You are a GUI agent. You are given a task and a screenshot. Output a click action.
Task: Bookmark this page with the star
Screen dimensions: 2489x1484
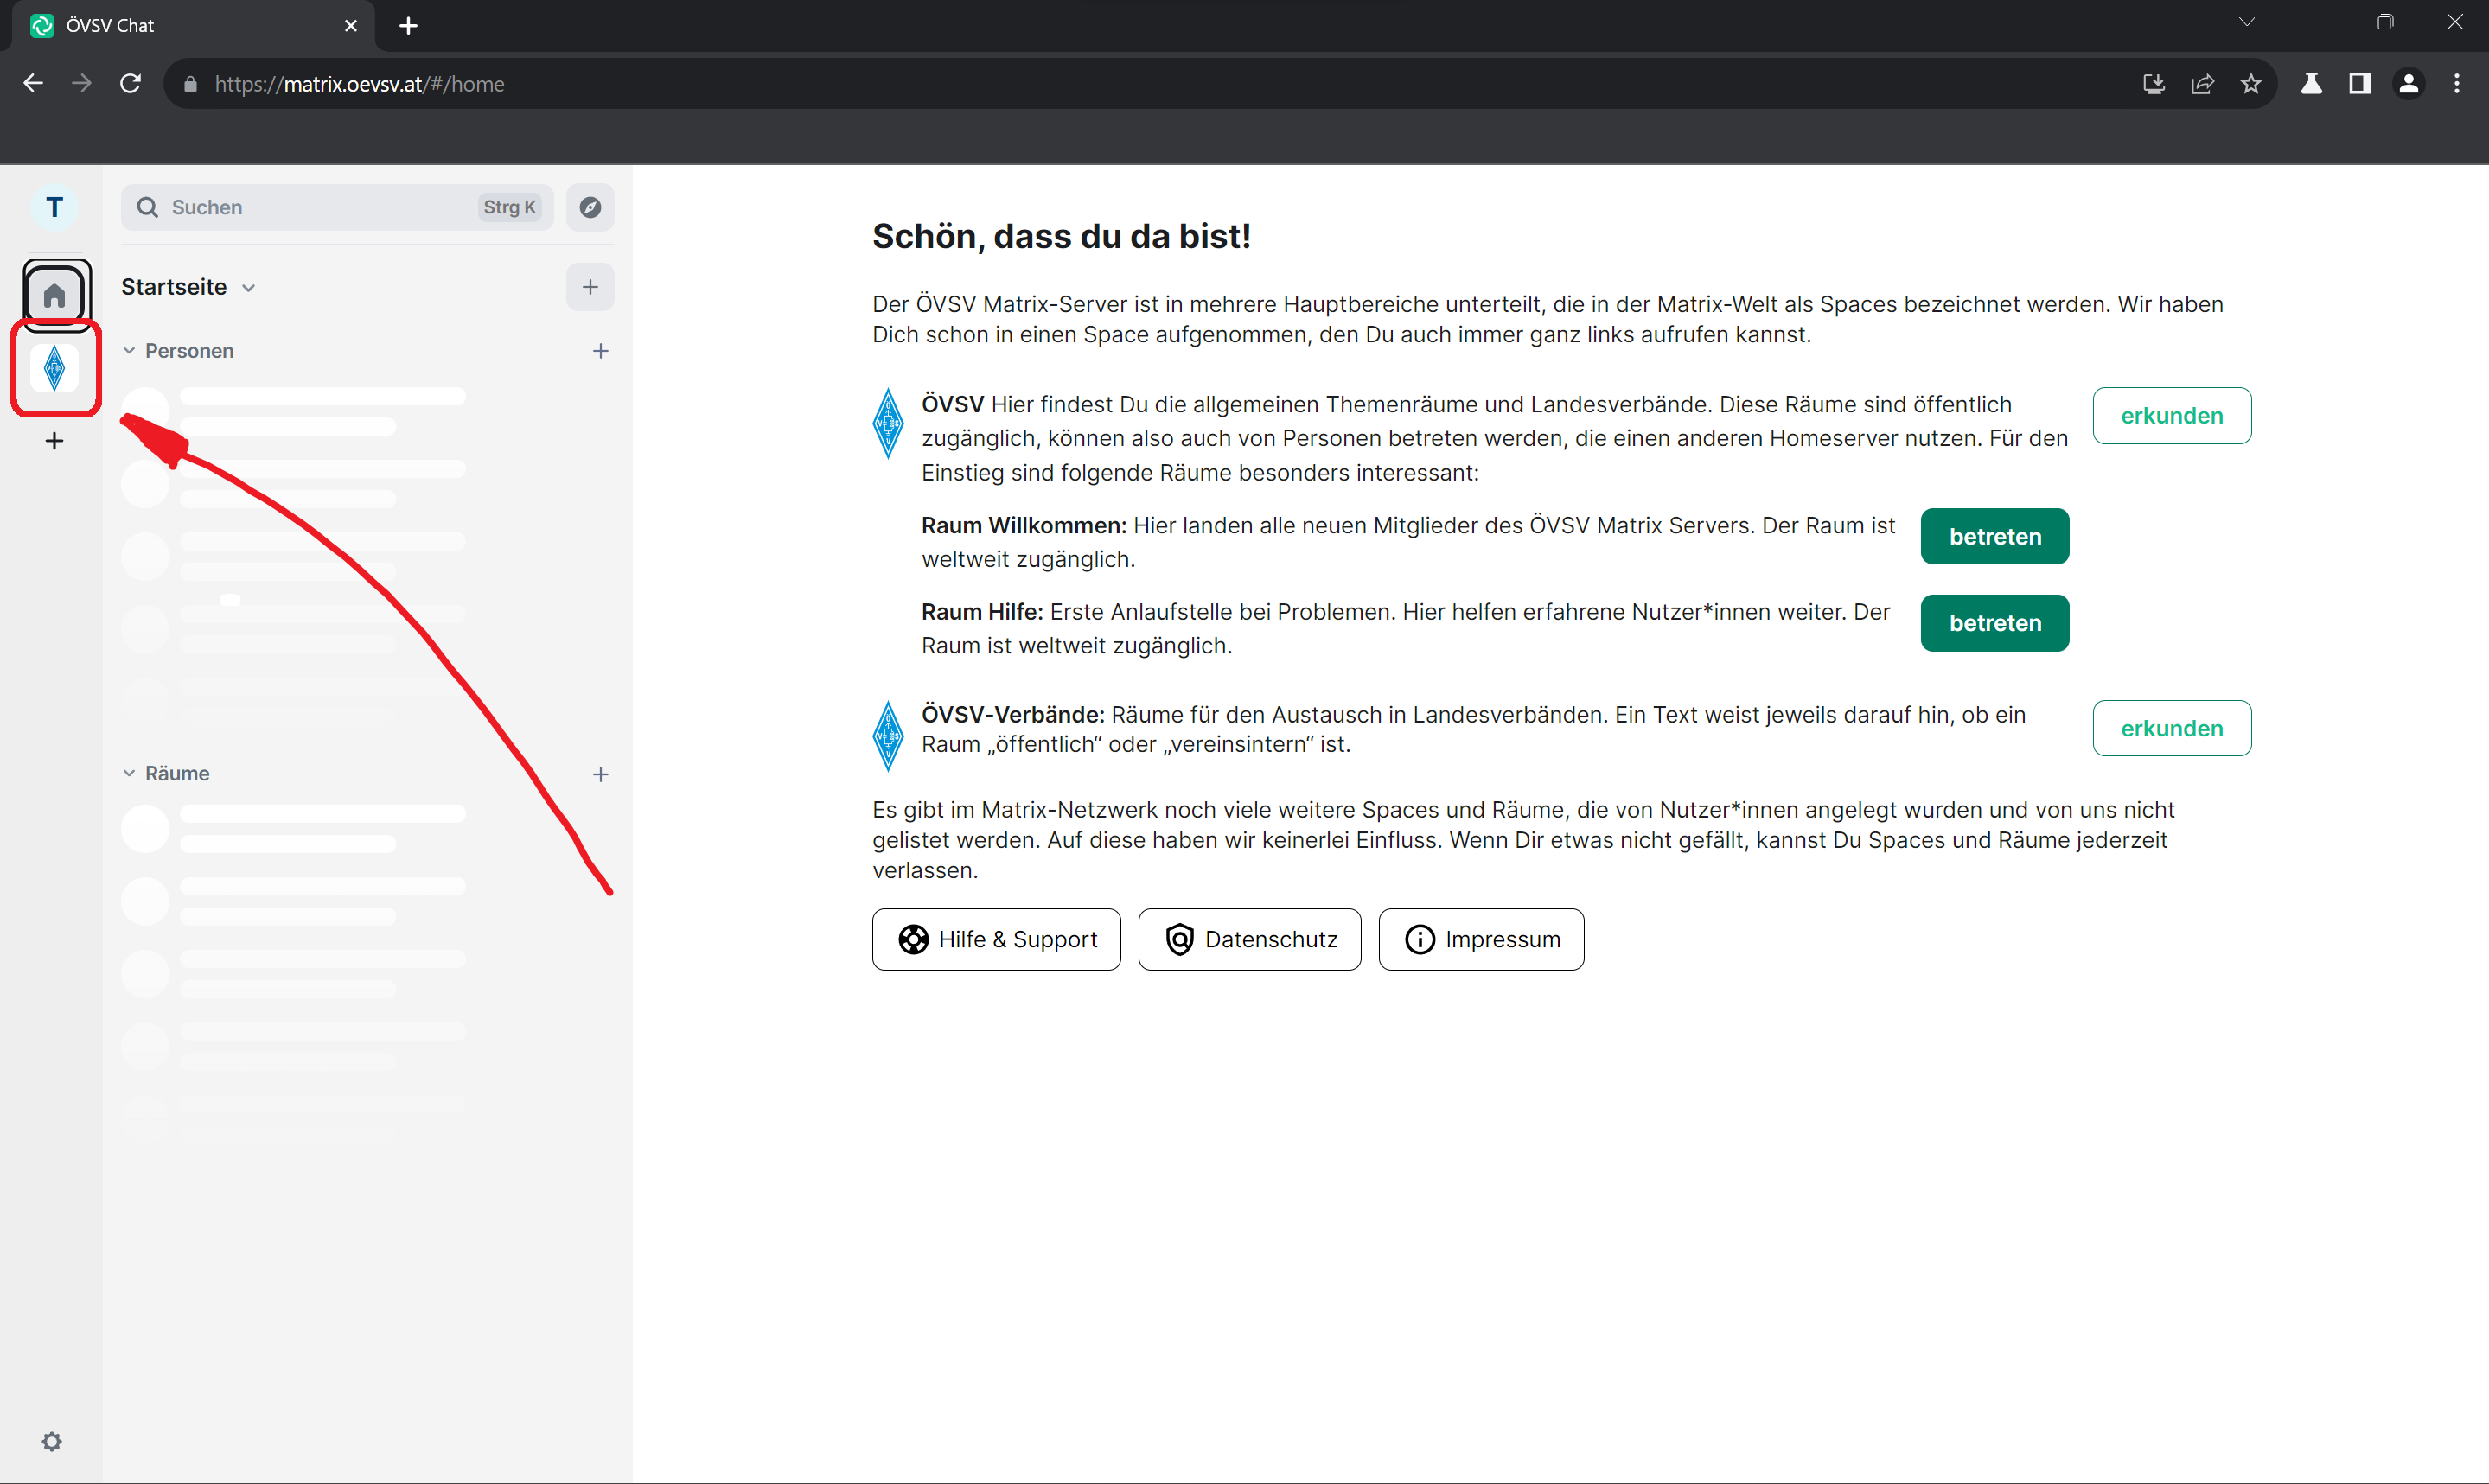2250,84
